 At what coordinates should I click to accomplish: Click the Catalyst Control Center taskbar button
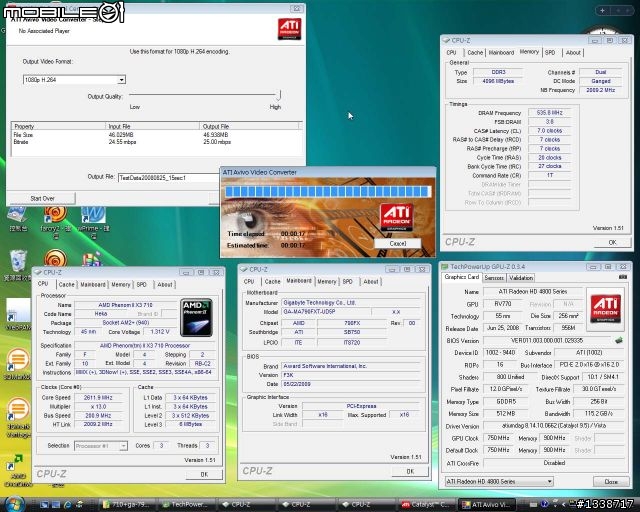426,505
